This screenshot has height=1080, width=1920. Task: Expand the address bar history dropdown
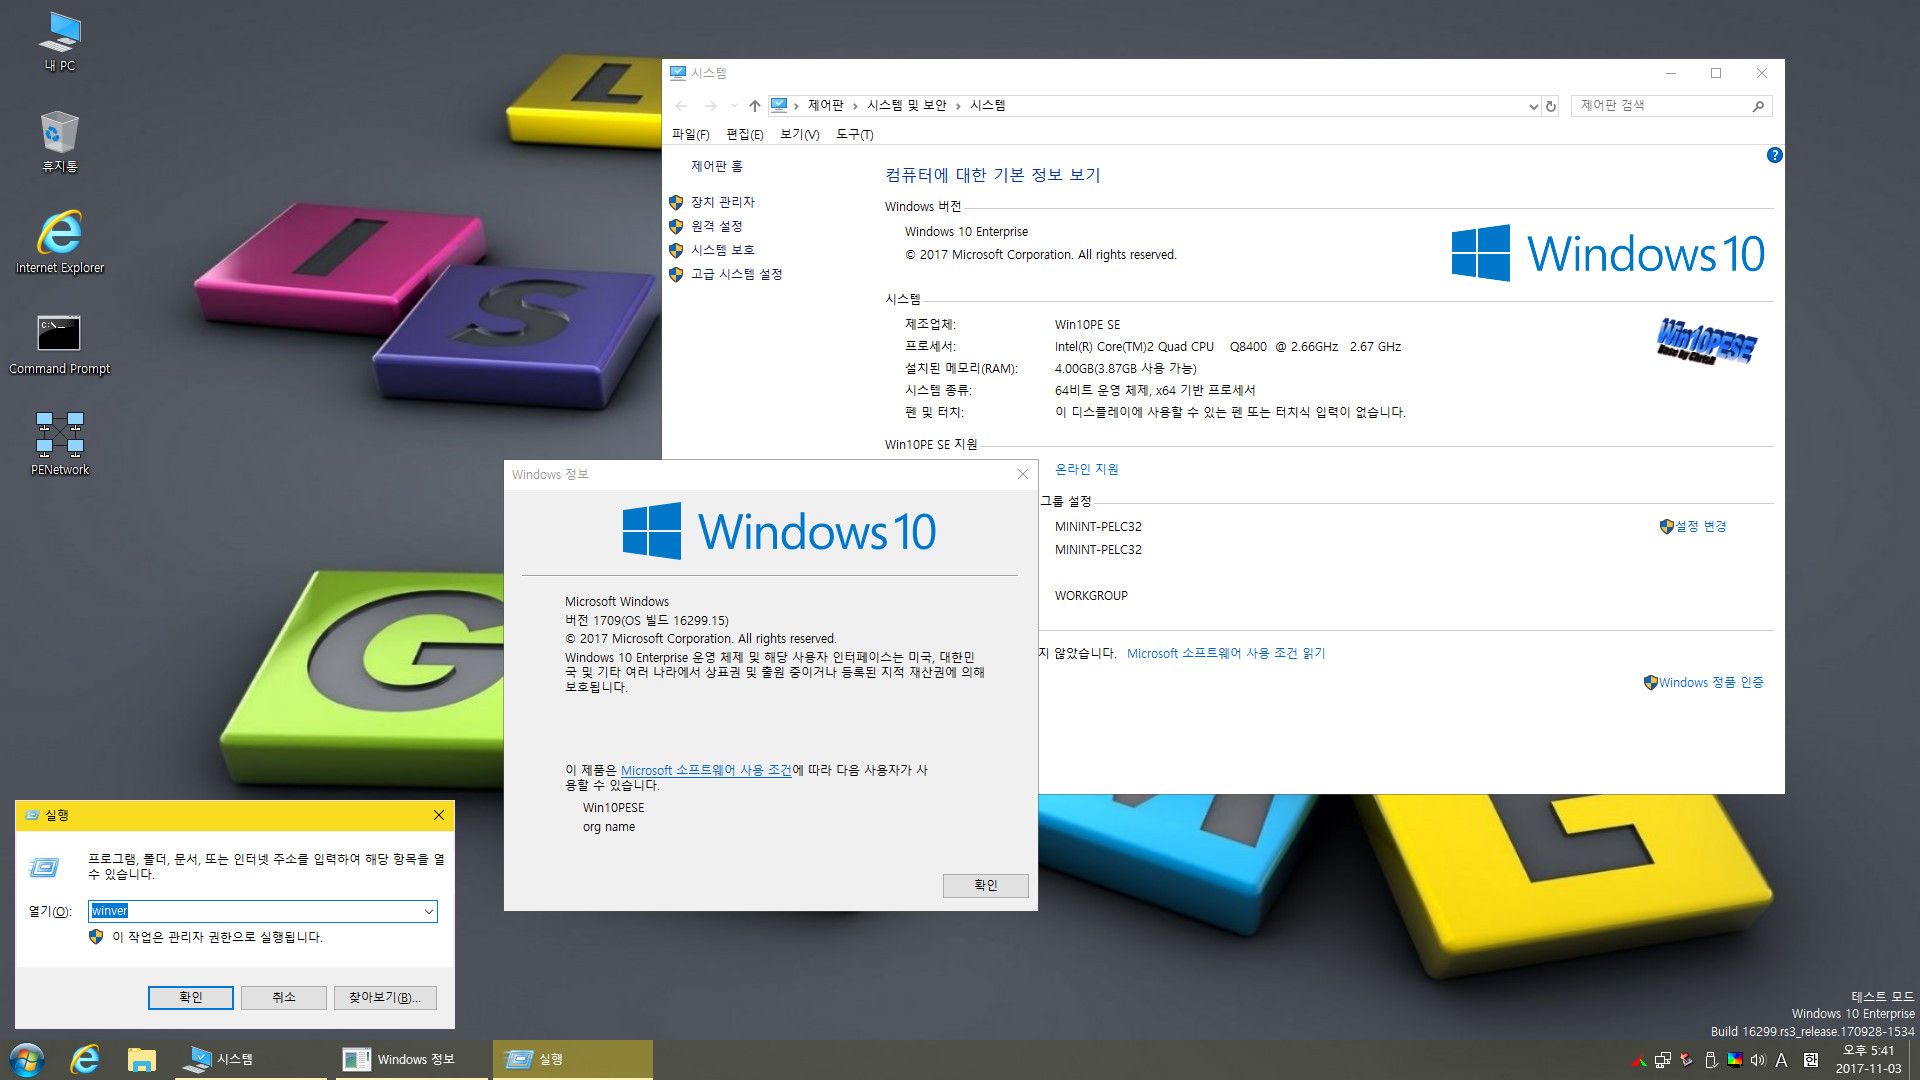pyautogui.click(x=1533, y=106)
